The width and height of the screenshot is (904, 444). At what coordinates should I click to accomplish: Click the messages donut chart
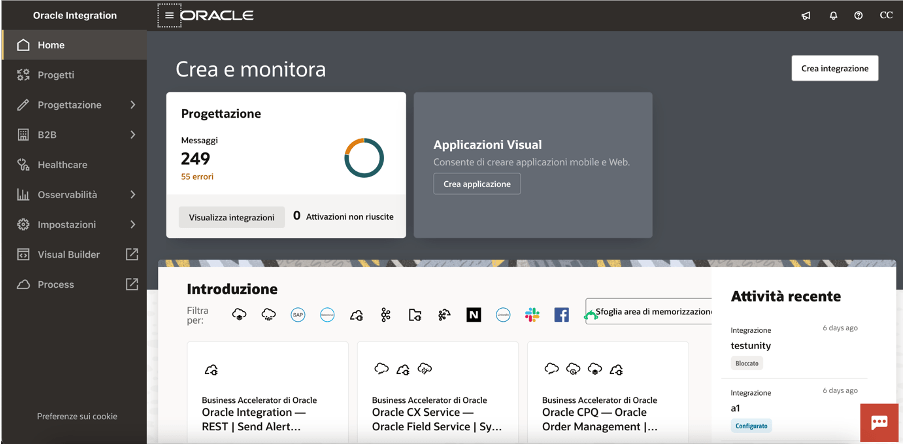point(364,157)
